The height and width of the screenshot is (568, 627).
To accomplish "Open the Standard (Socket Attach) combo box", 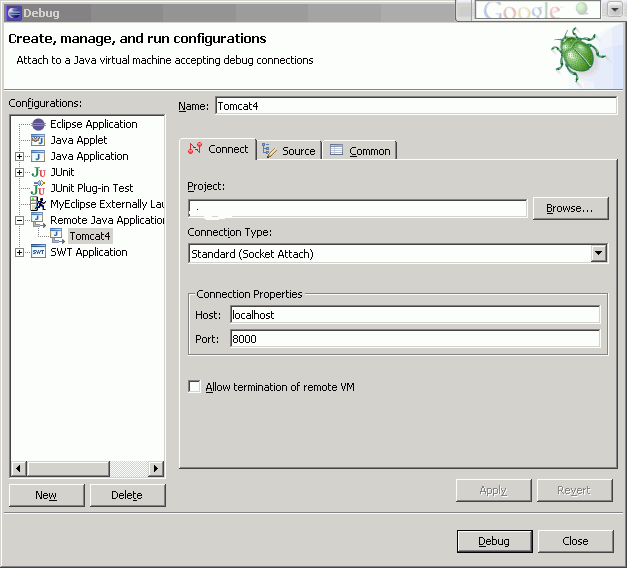I will point(397,253).
